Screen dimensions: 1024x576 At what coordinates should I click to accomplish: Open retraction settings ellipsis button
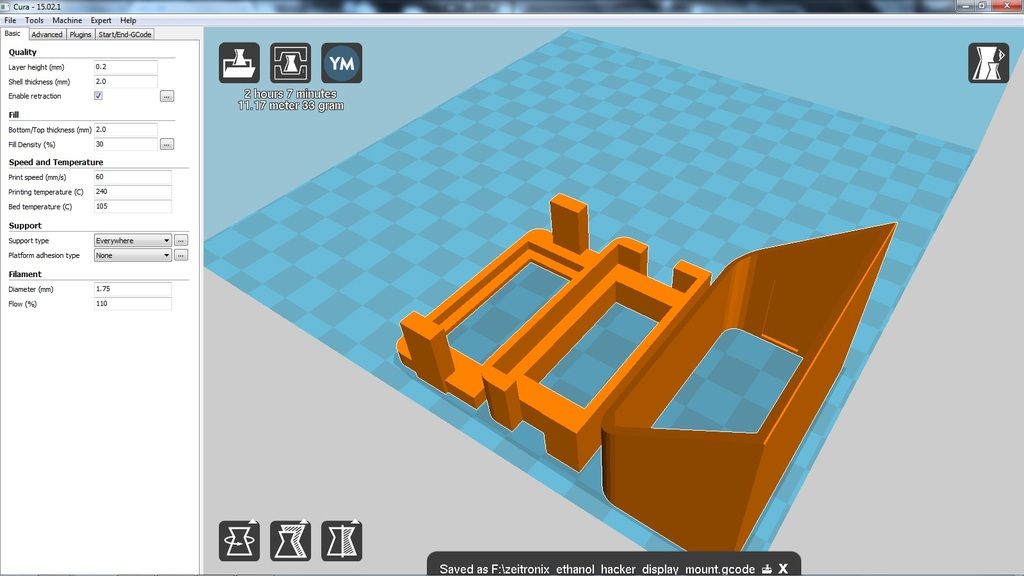(x=167, y=96)
